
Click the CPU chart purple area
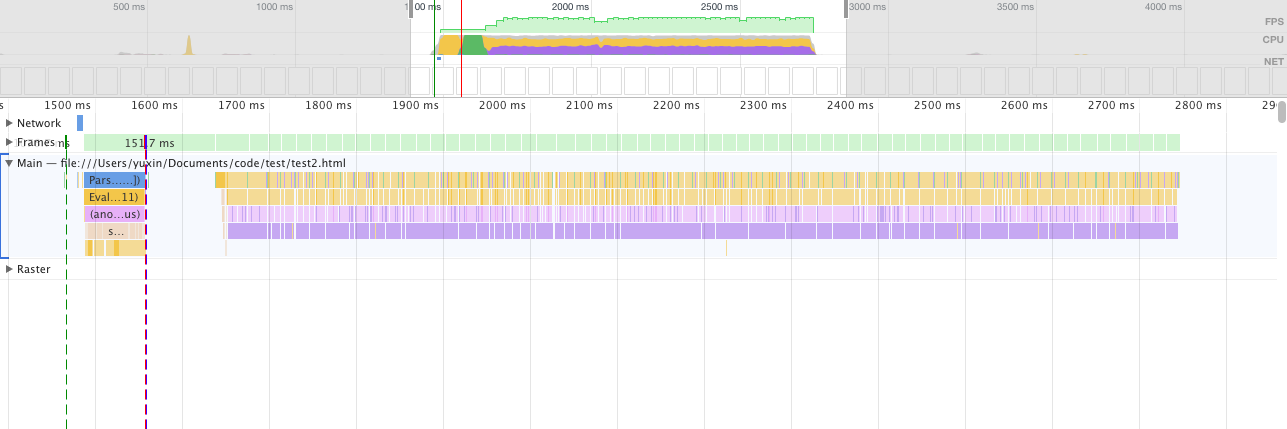650,49
